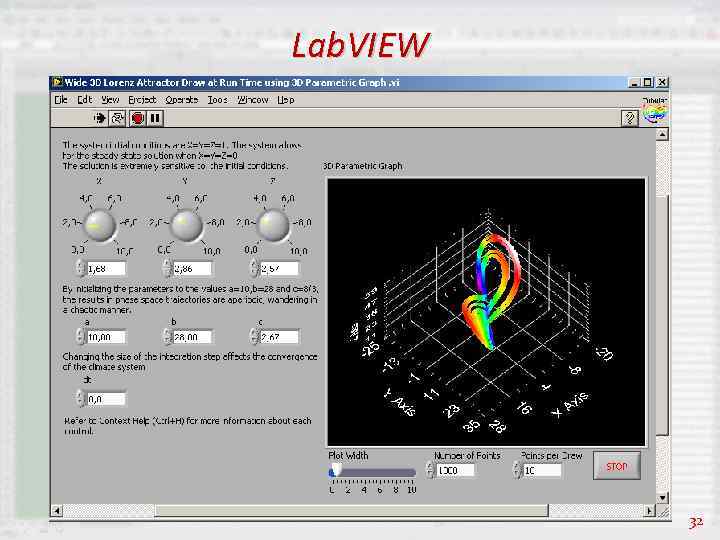This screenshot has width=720, height=540.
Task: Click the stepper for parameter c
Action: pos(254,337)
